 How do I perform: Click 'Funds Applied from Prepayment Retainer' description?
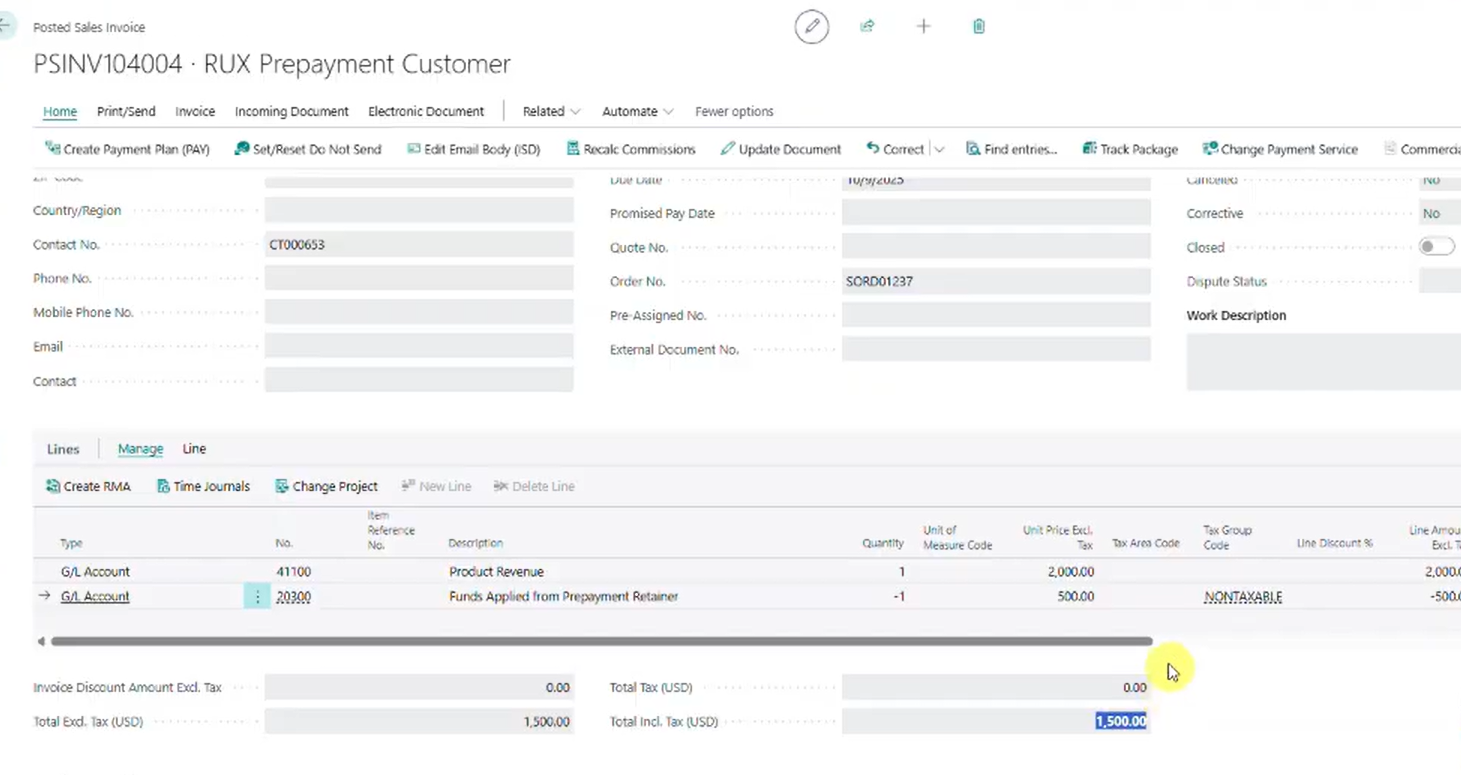(563, 597)
